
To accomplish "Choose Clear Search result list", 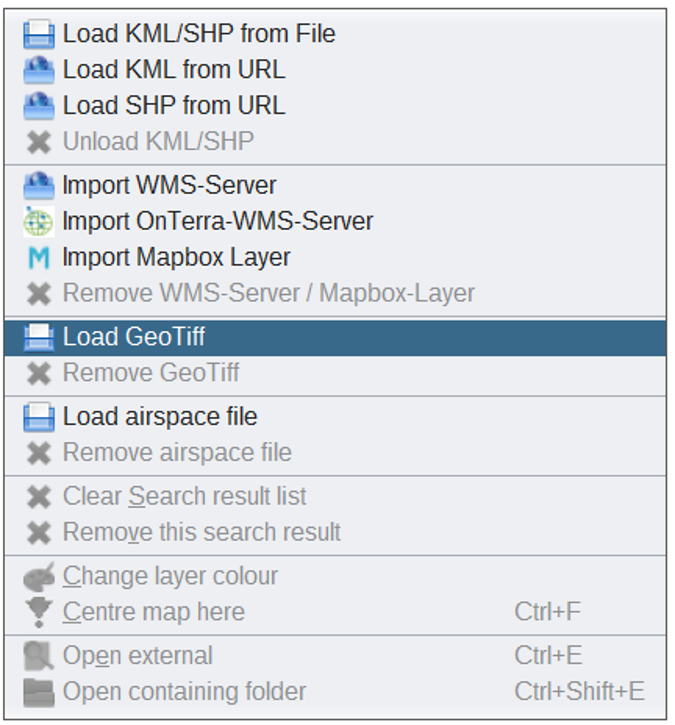I will (x=335, y=497).
